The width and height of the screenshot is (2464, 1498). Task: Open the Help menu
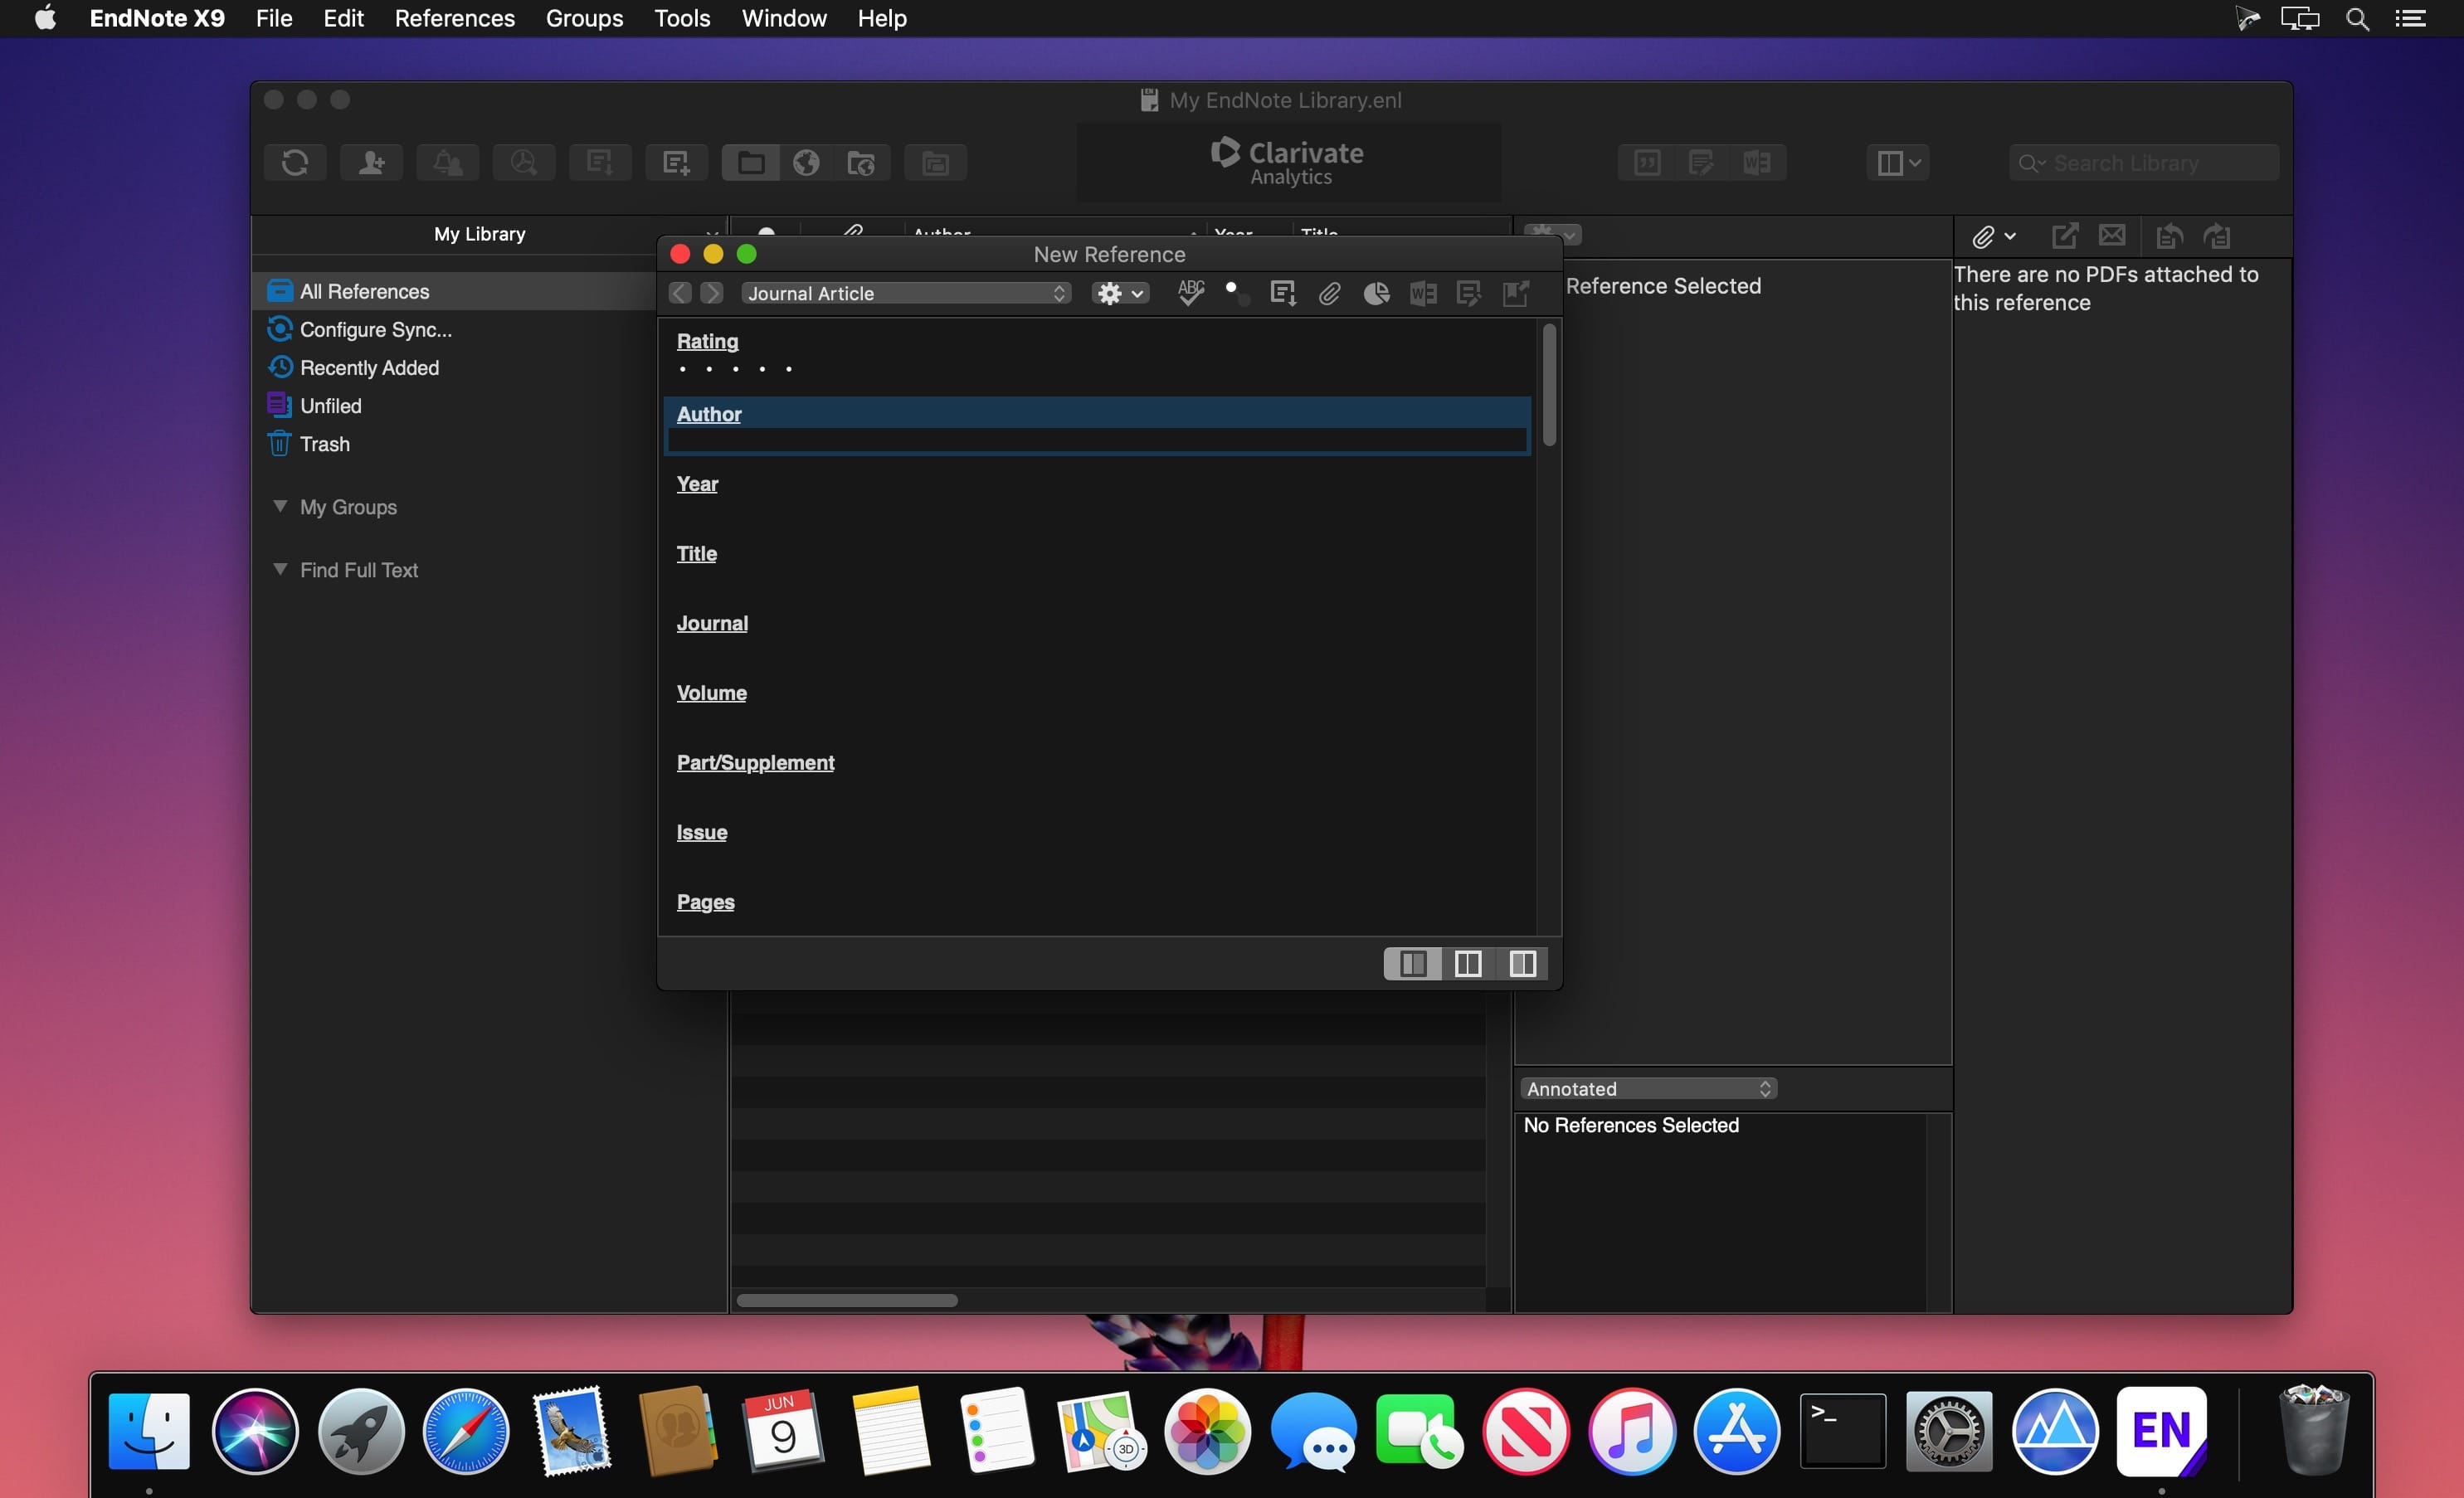coord(881,18)
